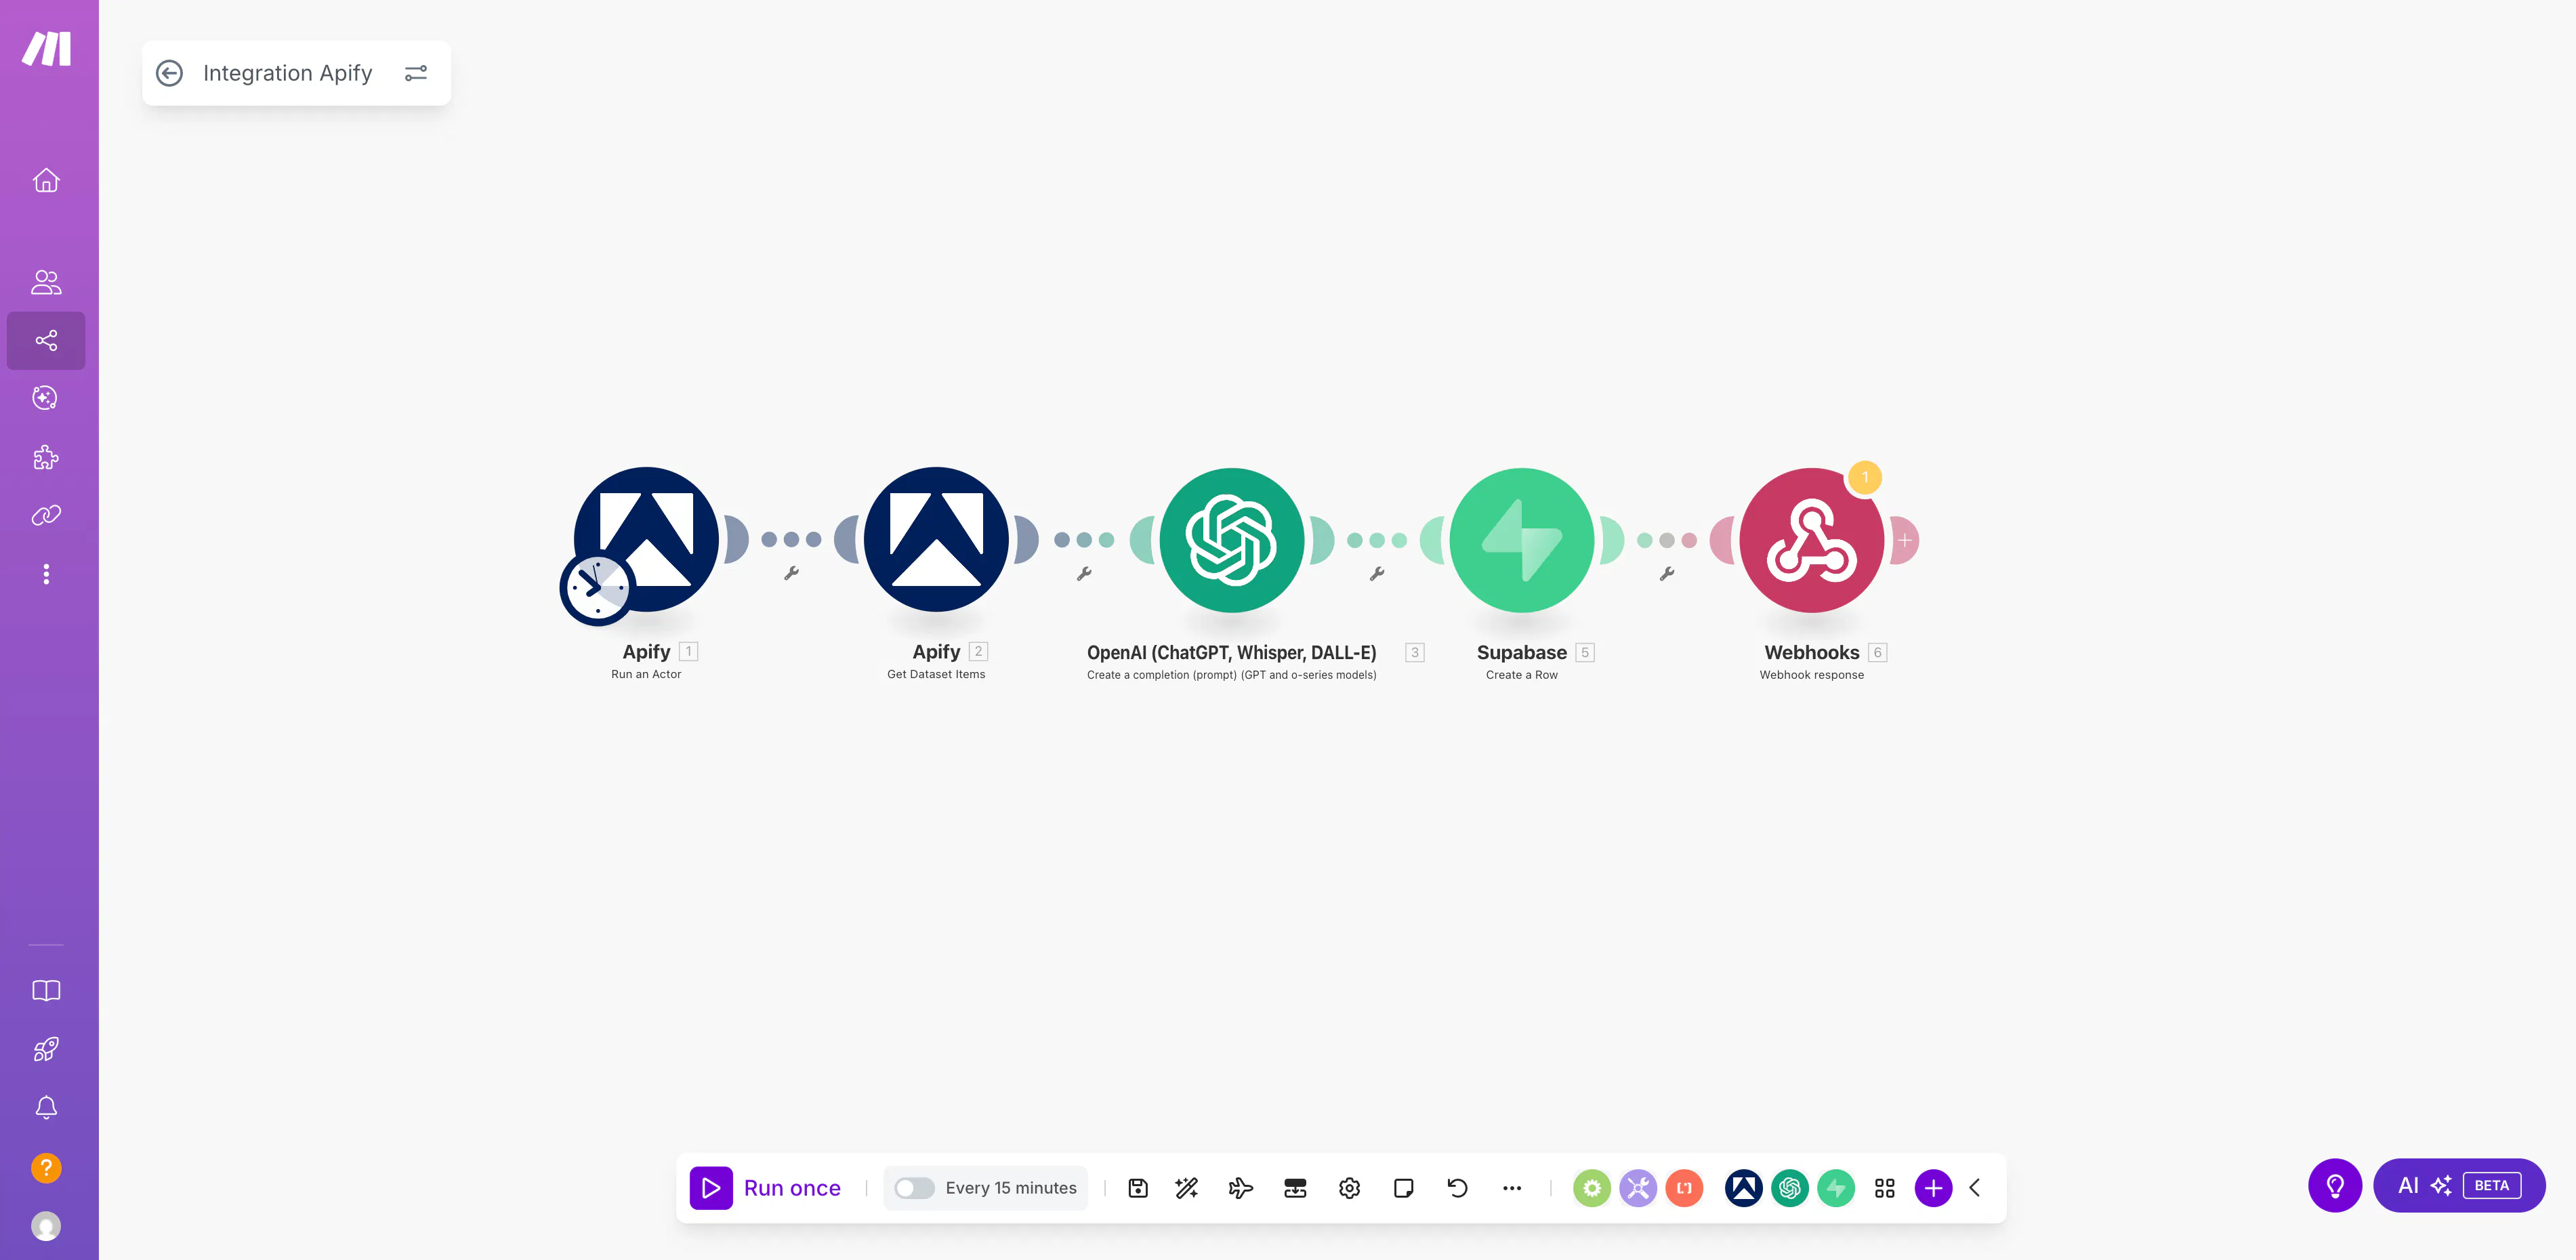The height and width of the screenshot is (1260, 2576).
Task: Open the user profile avatar
Action: (x=46, y=1226)
